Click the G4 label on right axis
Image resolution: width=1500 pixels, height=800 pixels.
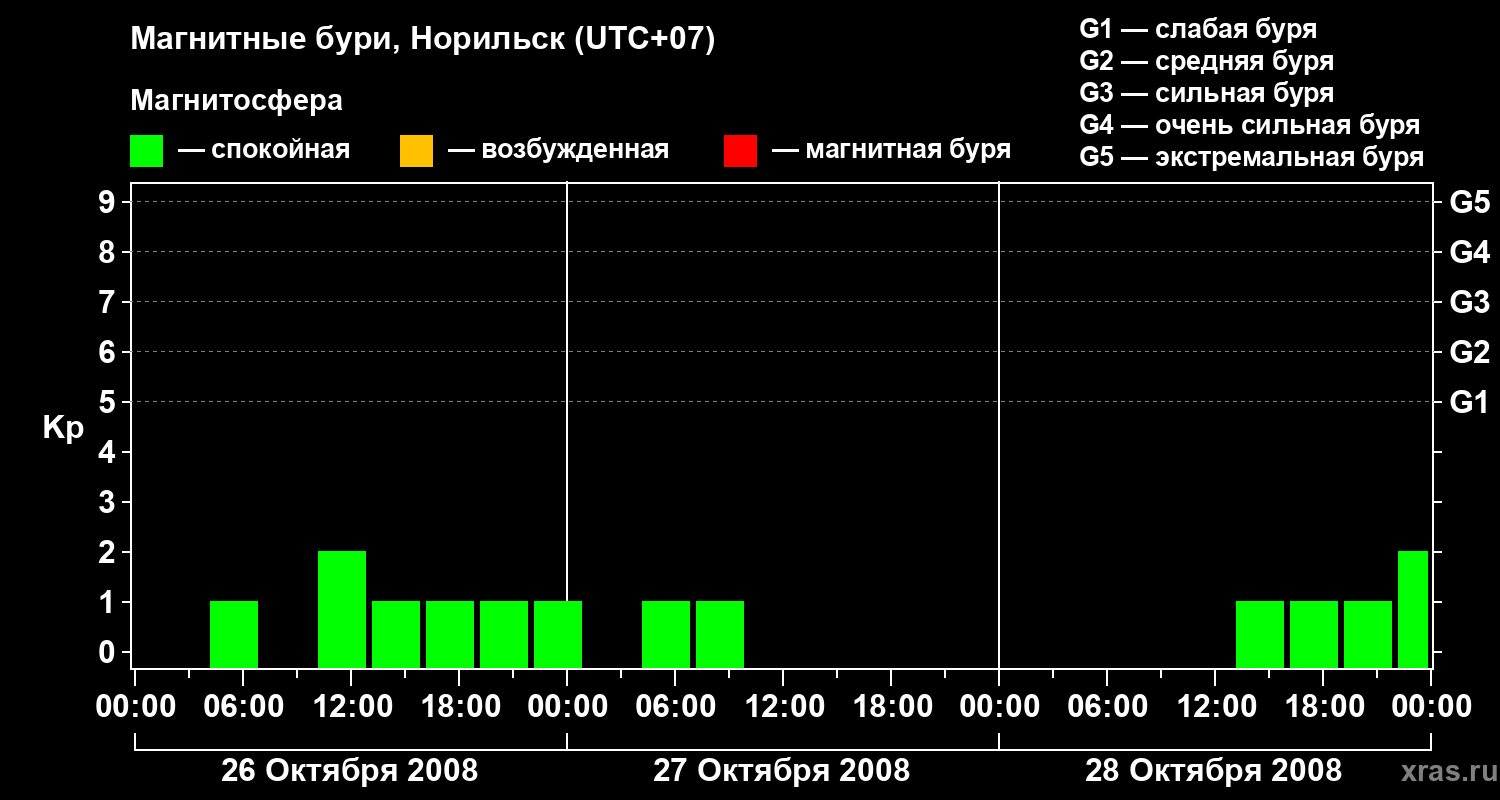point(1470,252)
